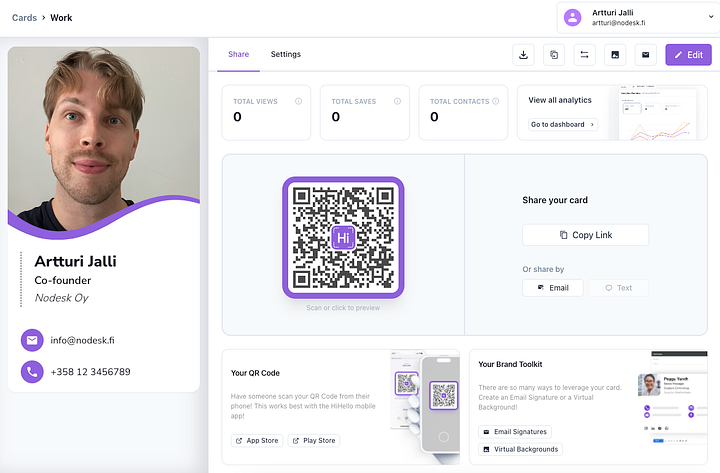Screen dimensions: 720x473
Task: Click the Total Views info icon
Action: click(298, 101)
